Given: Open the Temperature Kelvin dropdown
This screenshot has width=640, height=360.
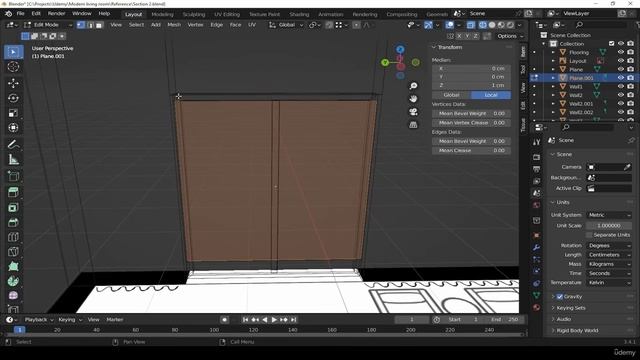Looking at the screenshot, I should [609, 282].
